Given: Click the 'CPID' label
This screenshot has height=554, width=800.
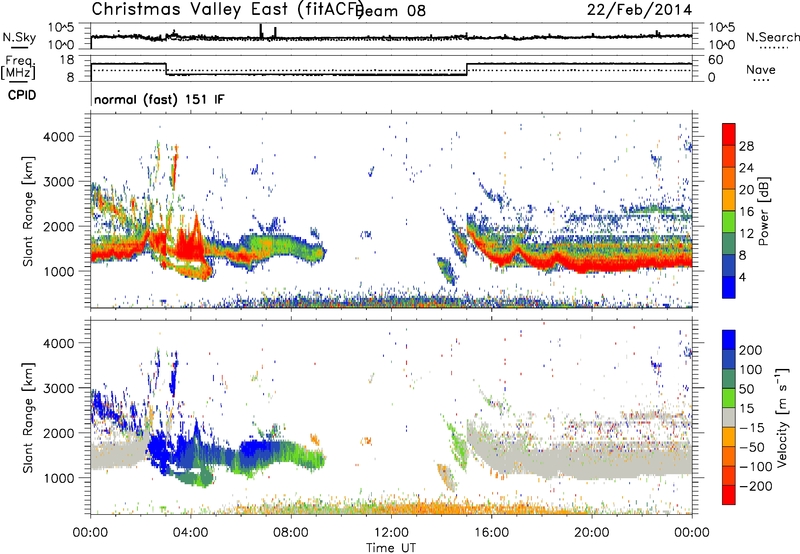Looking at the screenshot, I should point(22,95).
